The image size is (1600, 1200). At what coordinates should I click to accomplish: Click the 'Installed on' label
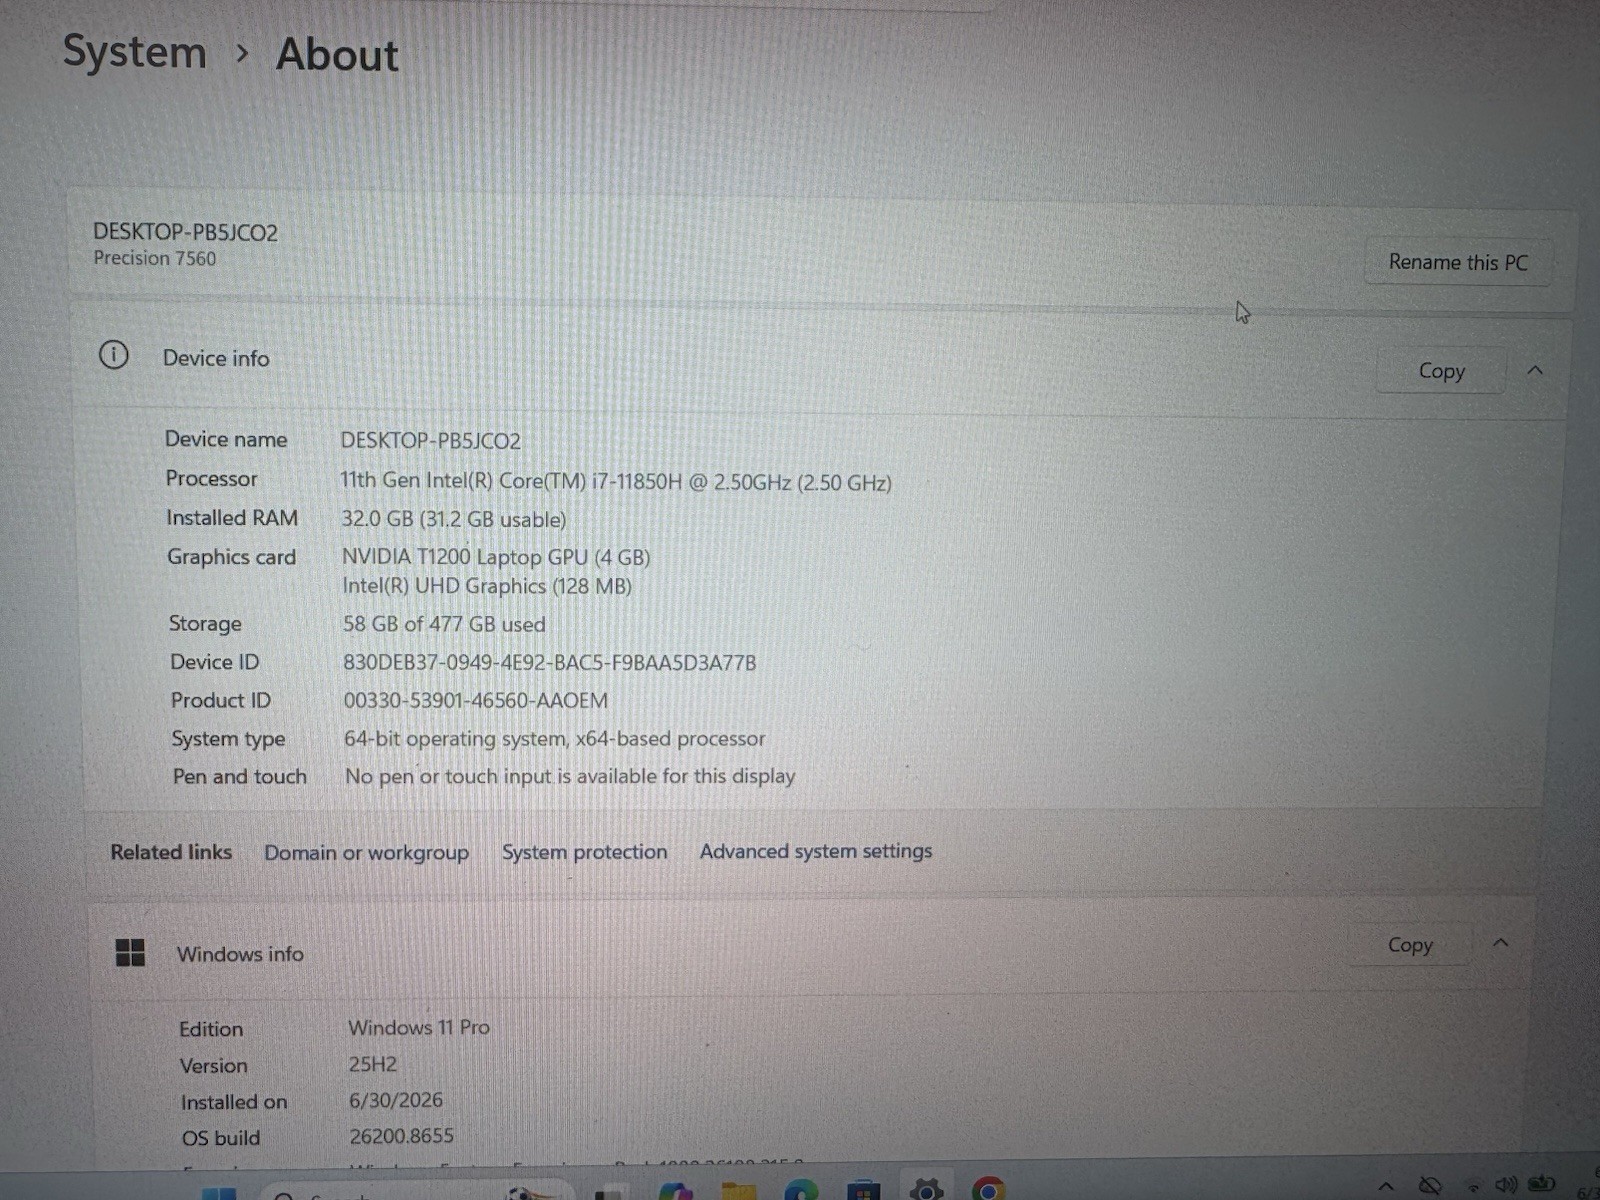point(234,1102)
